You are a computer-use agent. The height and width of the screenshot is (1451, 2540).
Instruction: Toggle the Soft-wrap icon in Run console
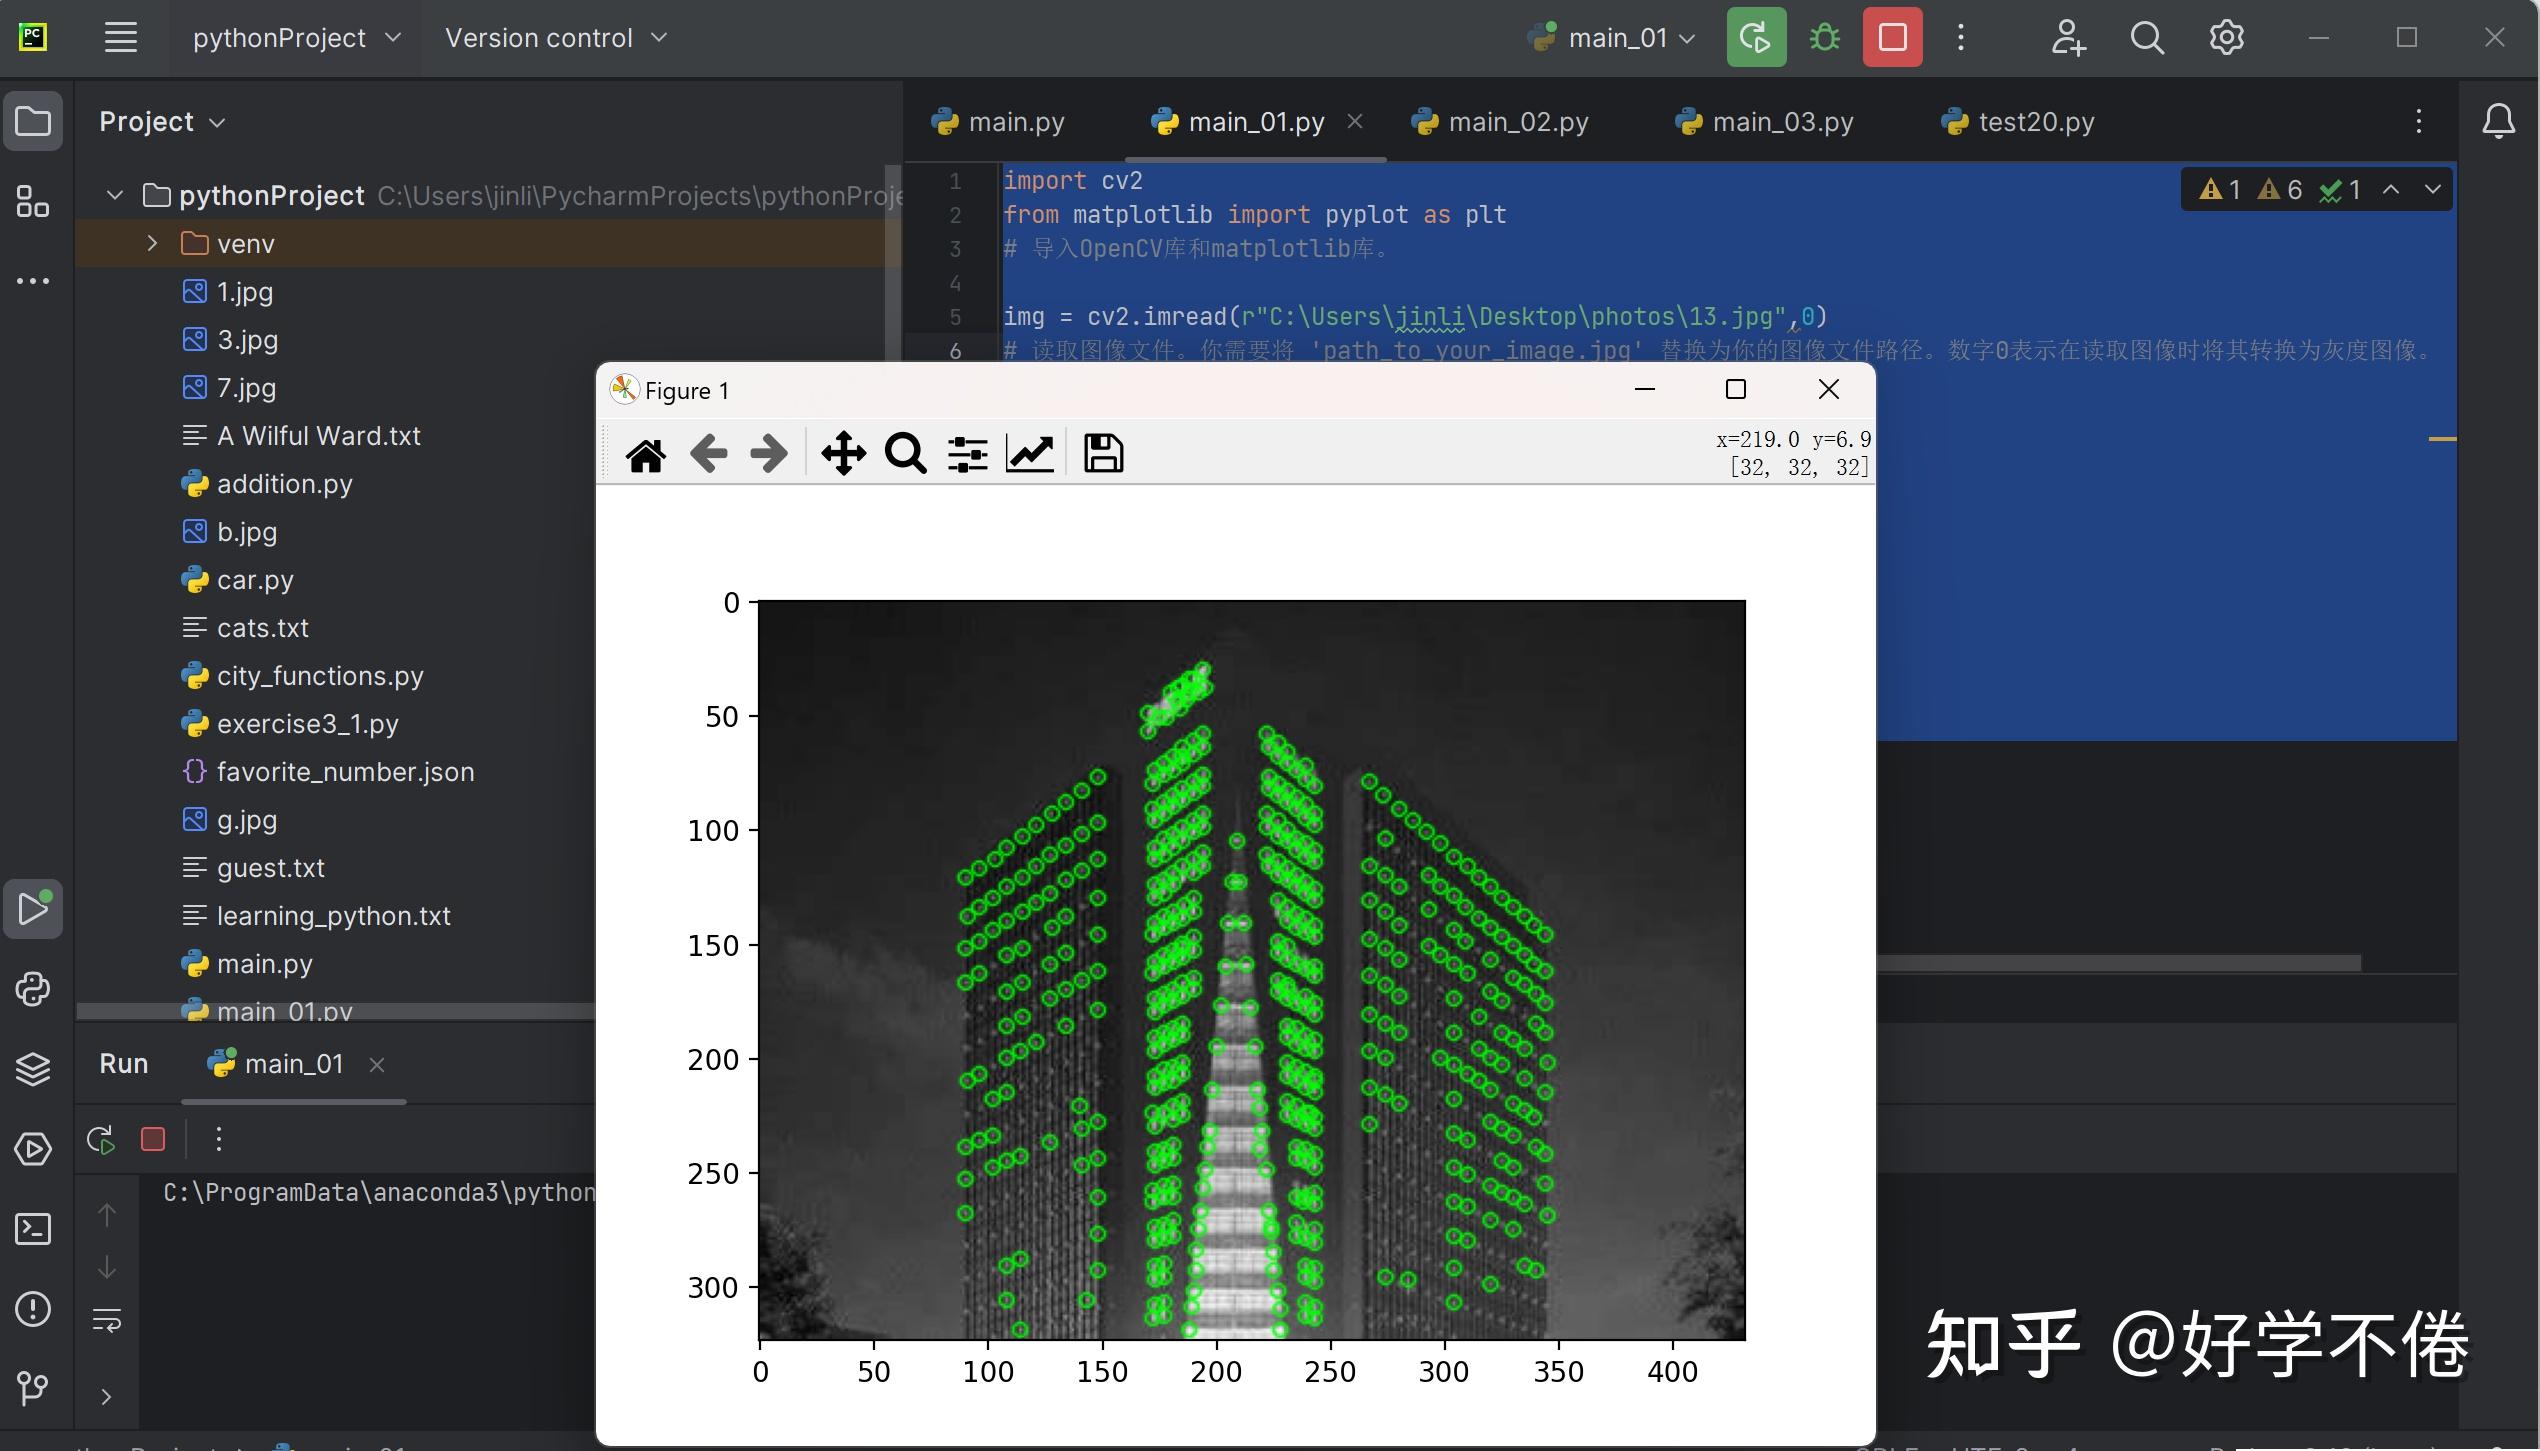tap(106, 1321)
